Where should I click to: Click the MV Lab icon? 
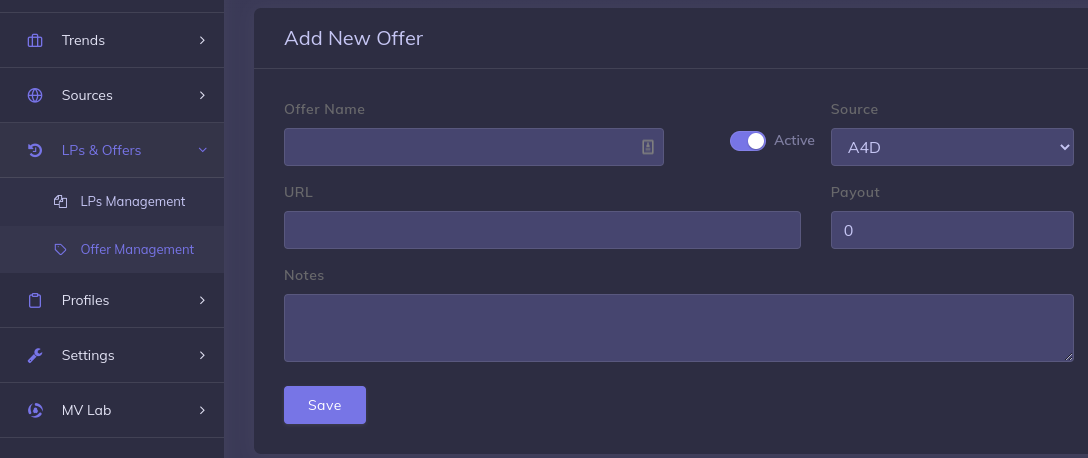point(35,410)
